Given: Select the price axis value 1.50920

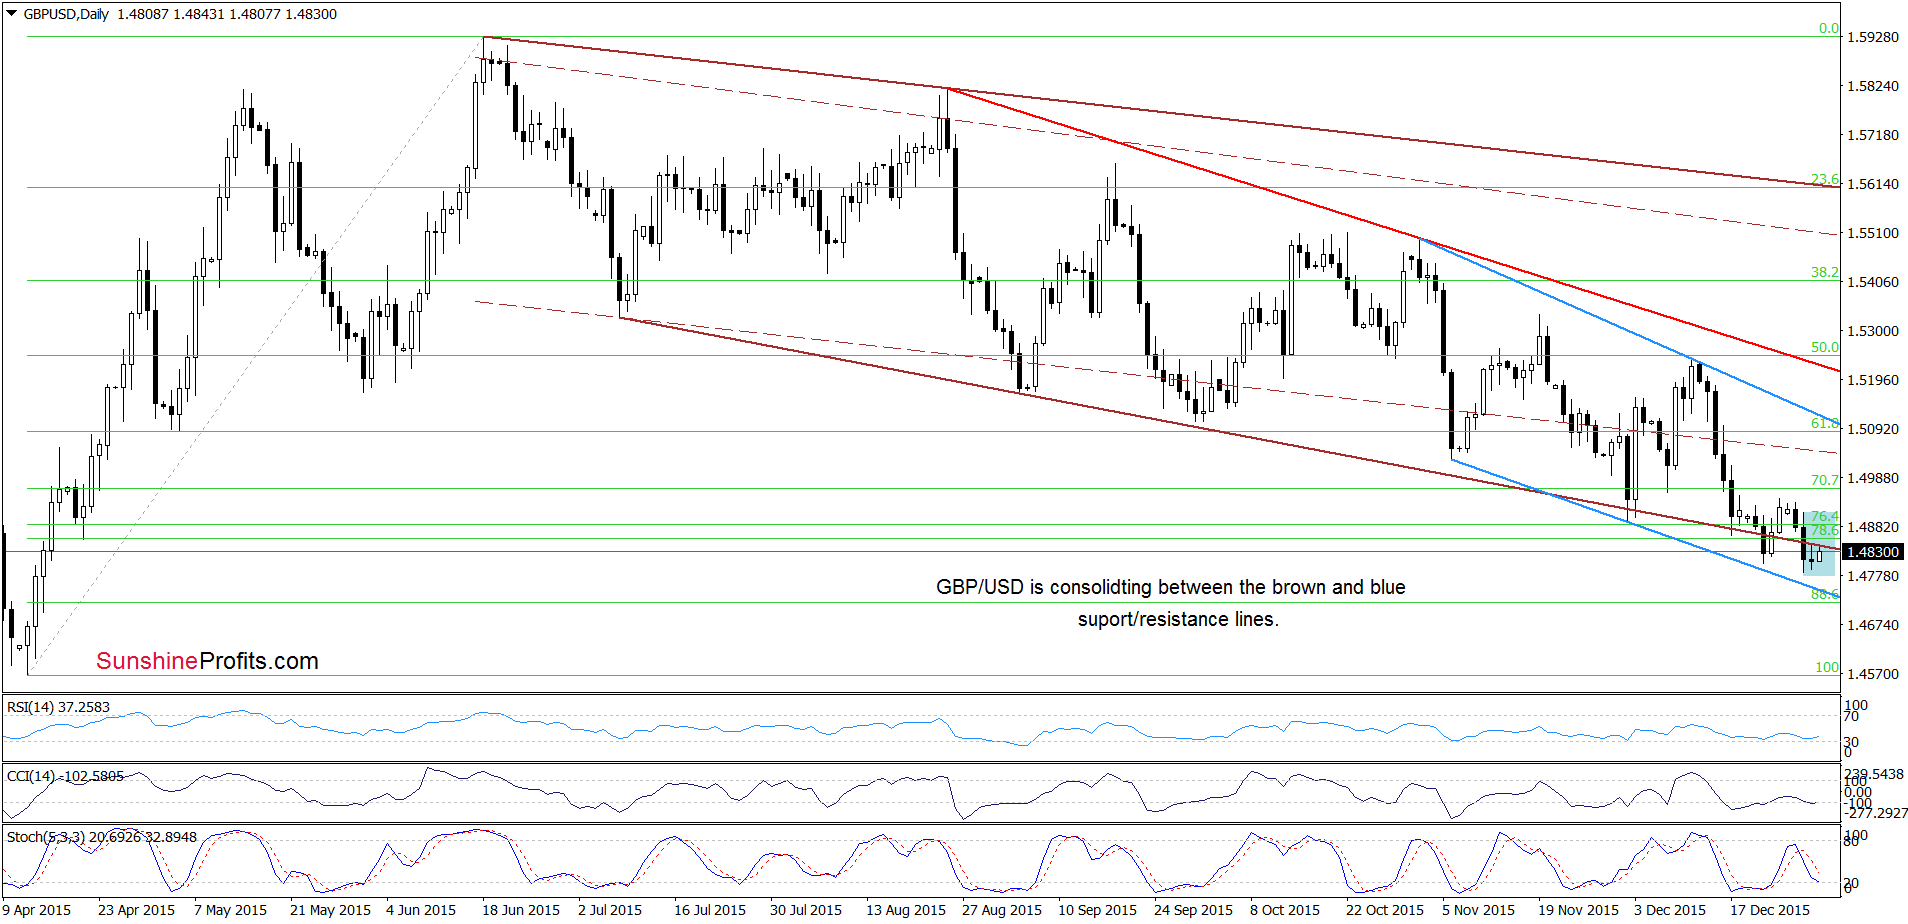Looking at the screenshot, I should tap(1872, 429).
